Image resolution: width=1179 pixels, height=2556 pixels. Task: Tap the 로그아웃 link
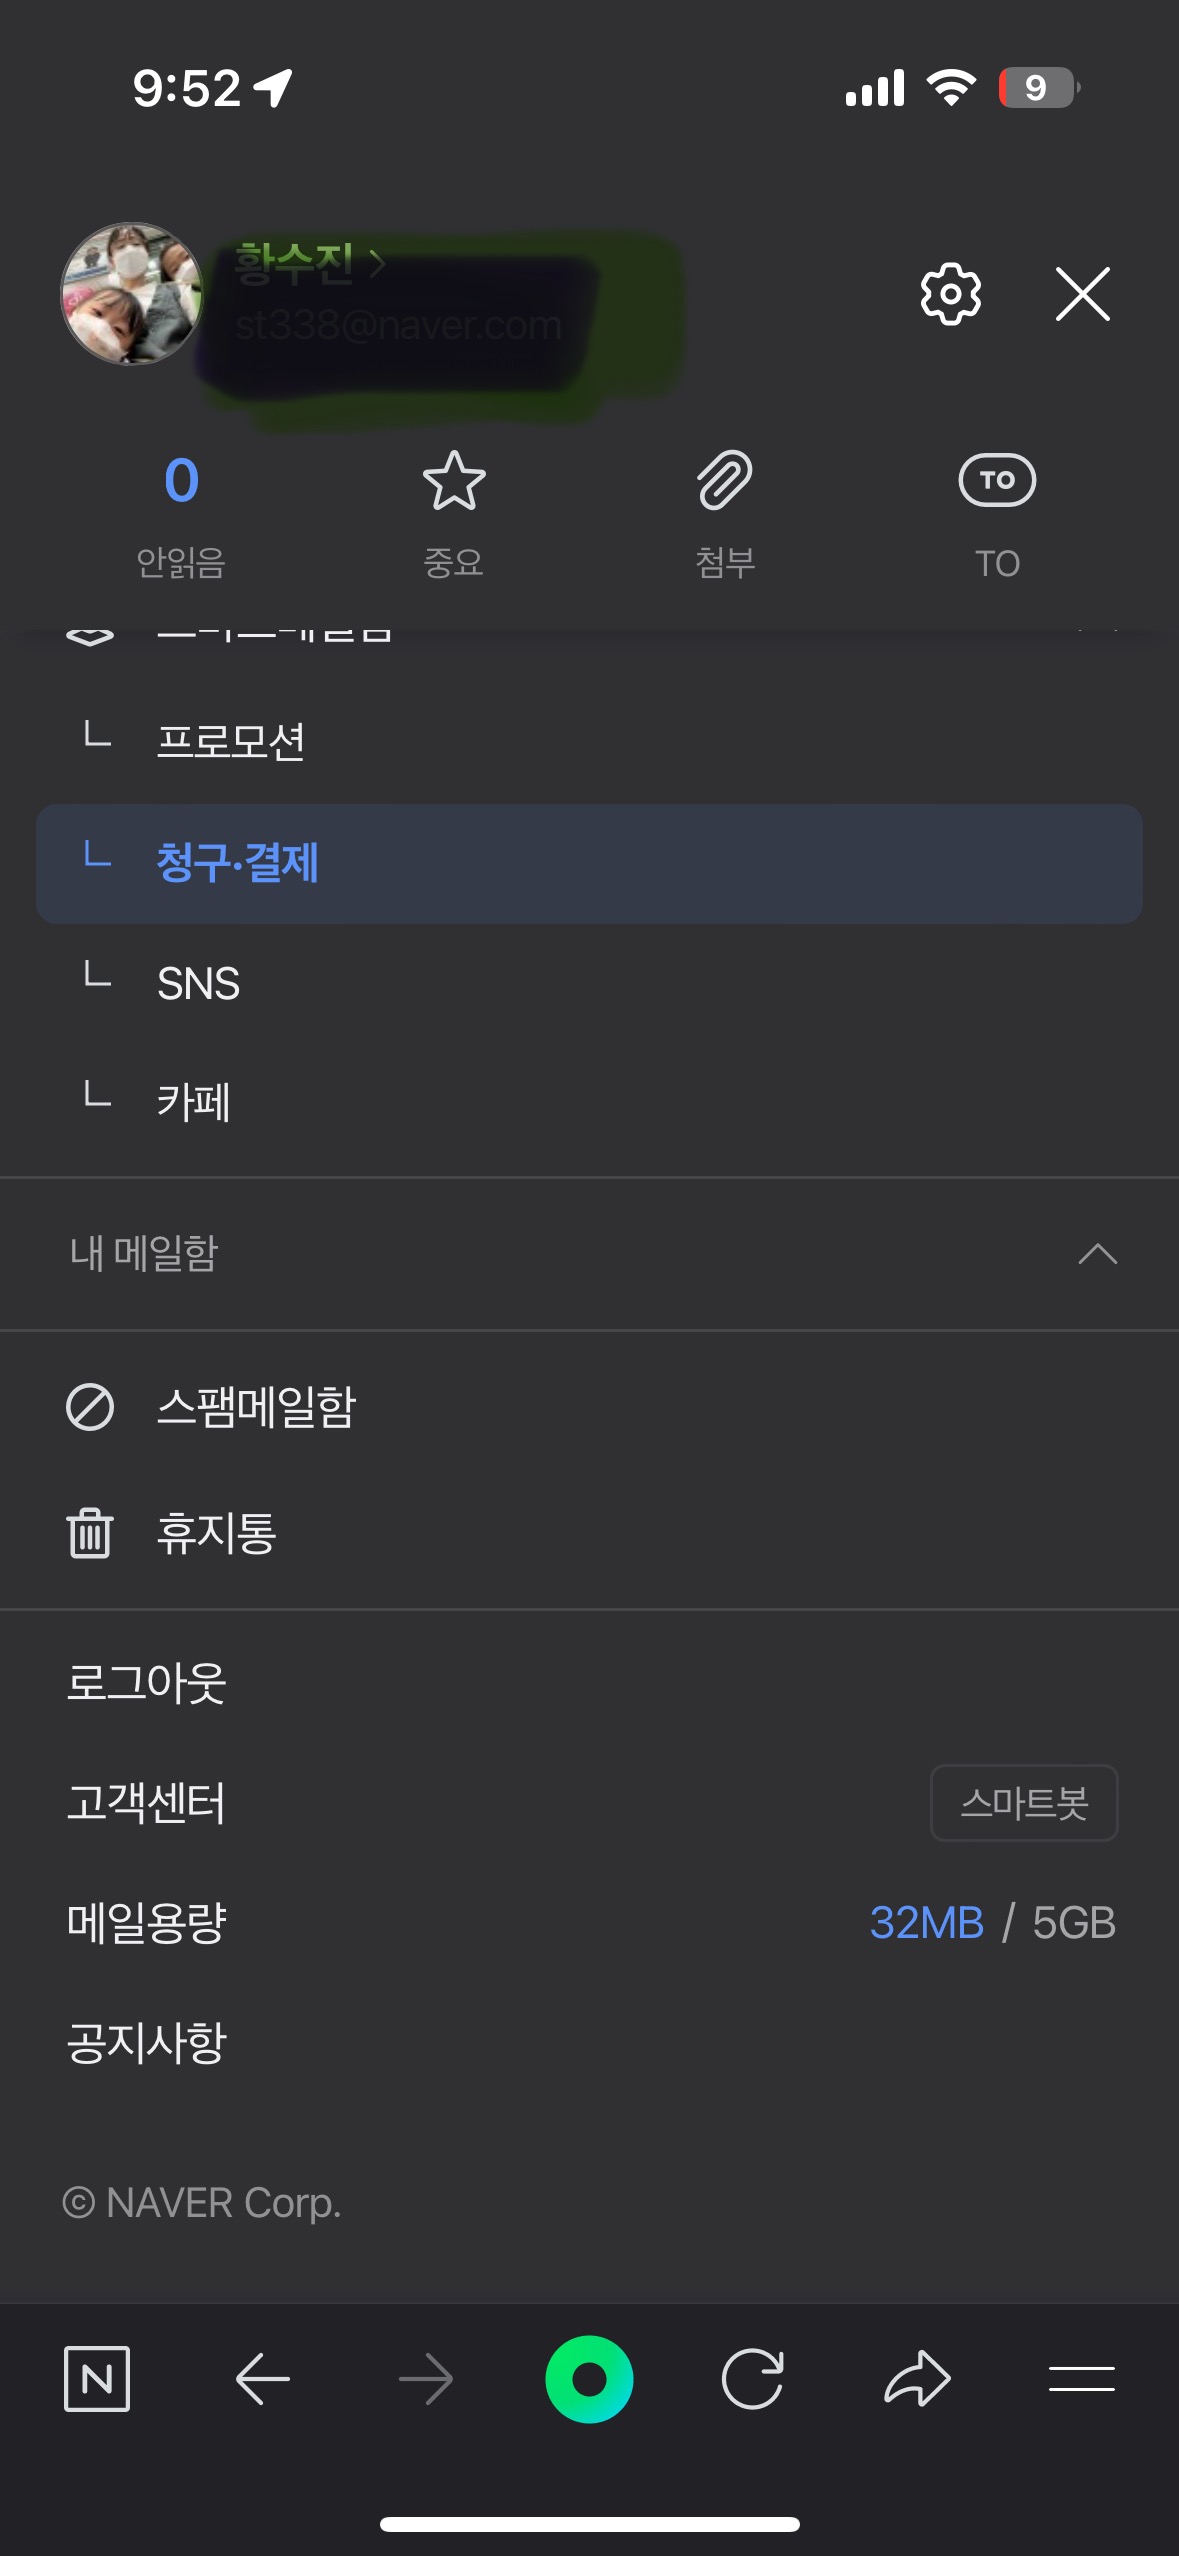[147, 1683]
